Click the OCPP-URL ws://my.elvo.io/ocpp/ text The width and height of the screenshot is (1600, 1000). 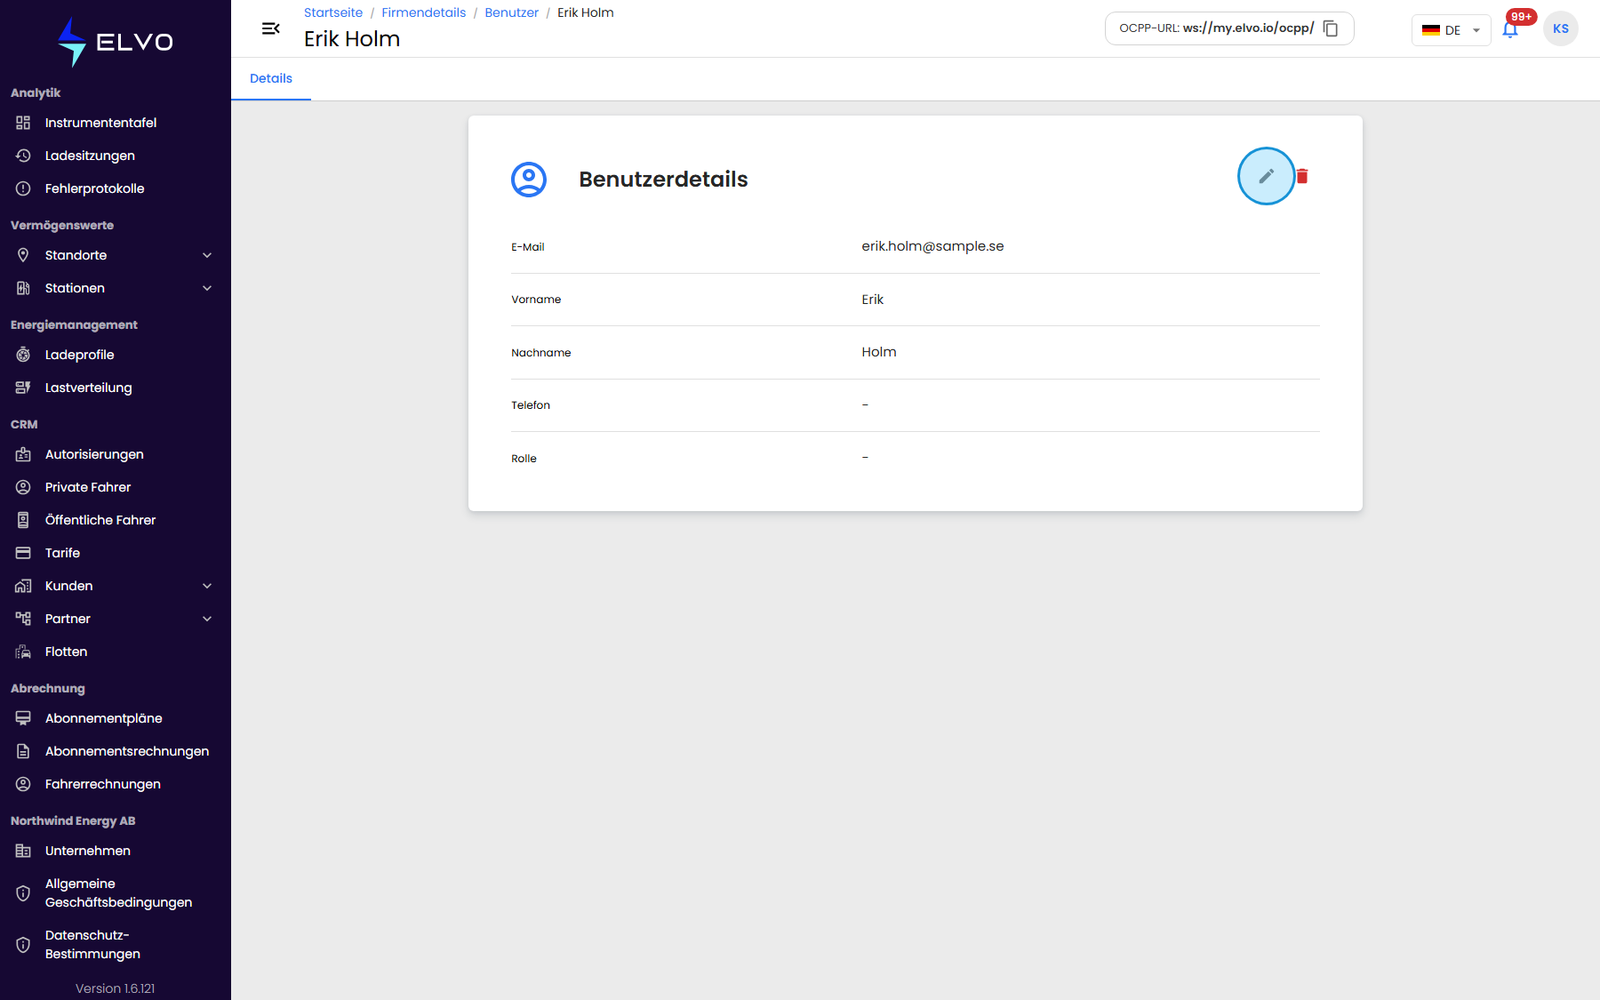coord(1216,28)
